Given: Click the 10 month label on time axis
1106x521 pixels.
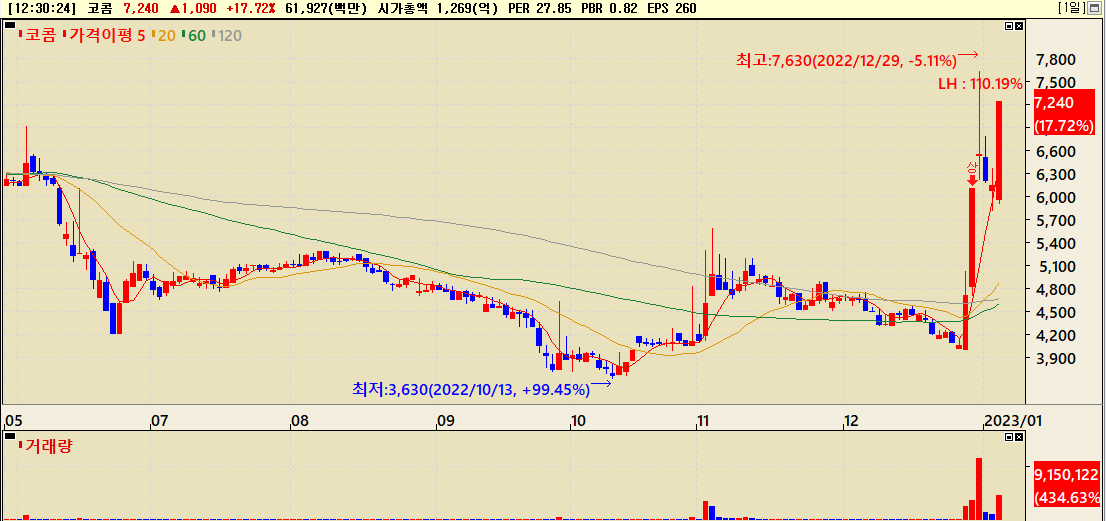Looking at the screenshot, I should tap(578, 422).
